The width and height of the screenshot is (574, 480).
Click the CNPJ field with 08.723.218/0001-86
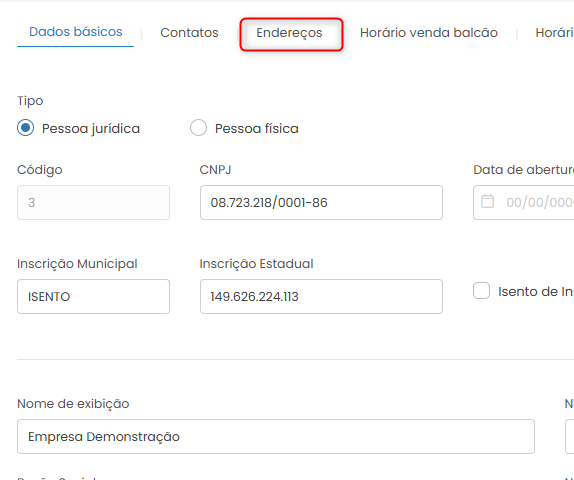[x=321, y=202]
